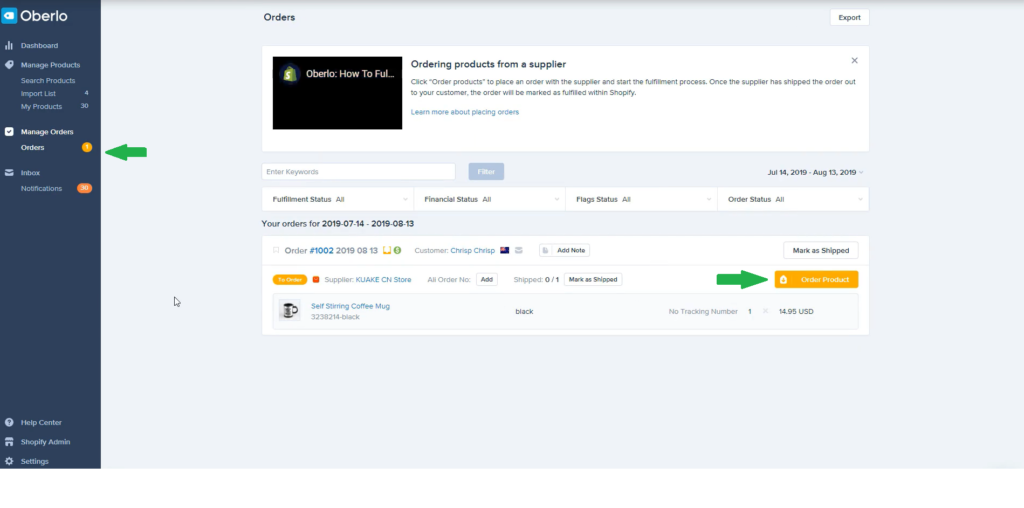Open Settings page
Image resolution: width=1024 pixels, height=508 pixels.
tap(35, 461)
